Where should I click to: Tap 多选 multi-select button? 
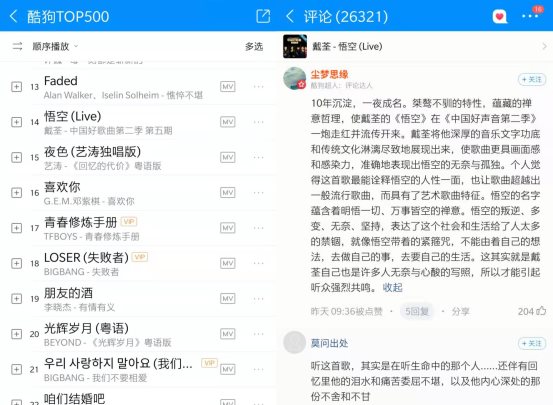(254, 46)
